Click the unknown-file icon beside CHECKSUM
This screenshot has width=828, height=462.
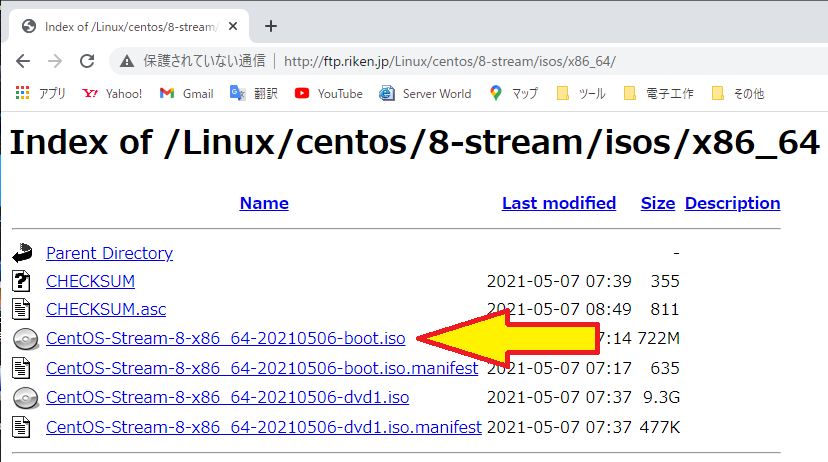pyautogui.click(x=21, y=281)
